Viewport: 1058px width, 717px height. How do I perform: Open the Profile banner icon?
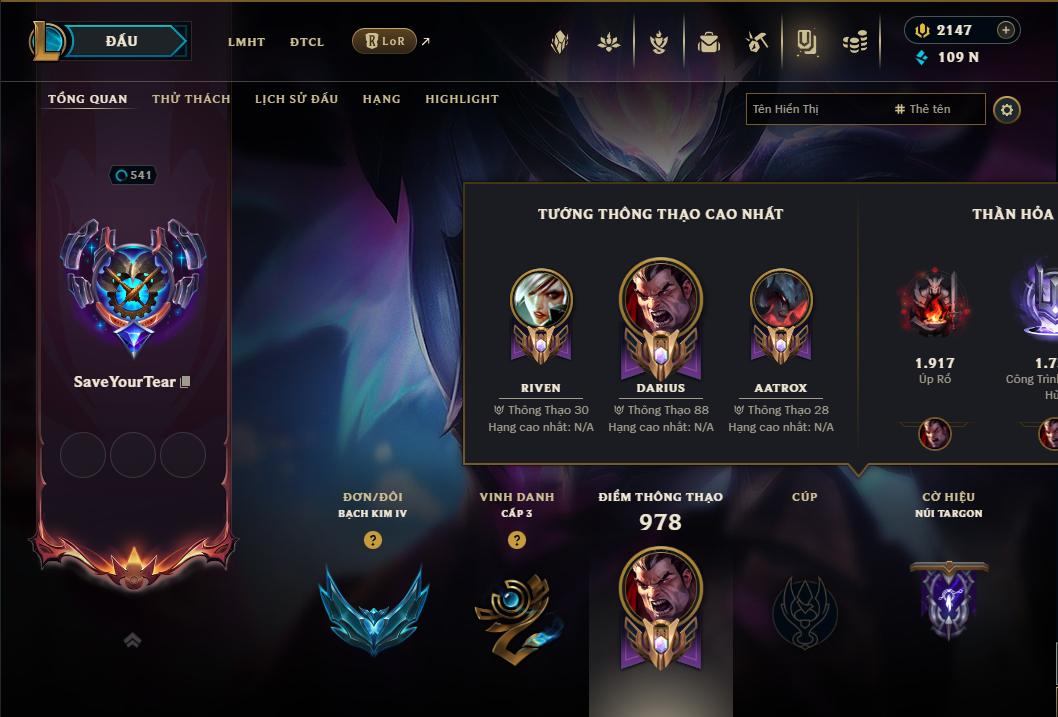click(x=806, y=42)
